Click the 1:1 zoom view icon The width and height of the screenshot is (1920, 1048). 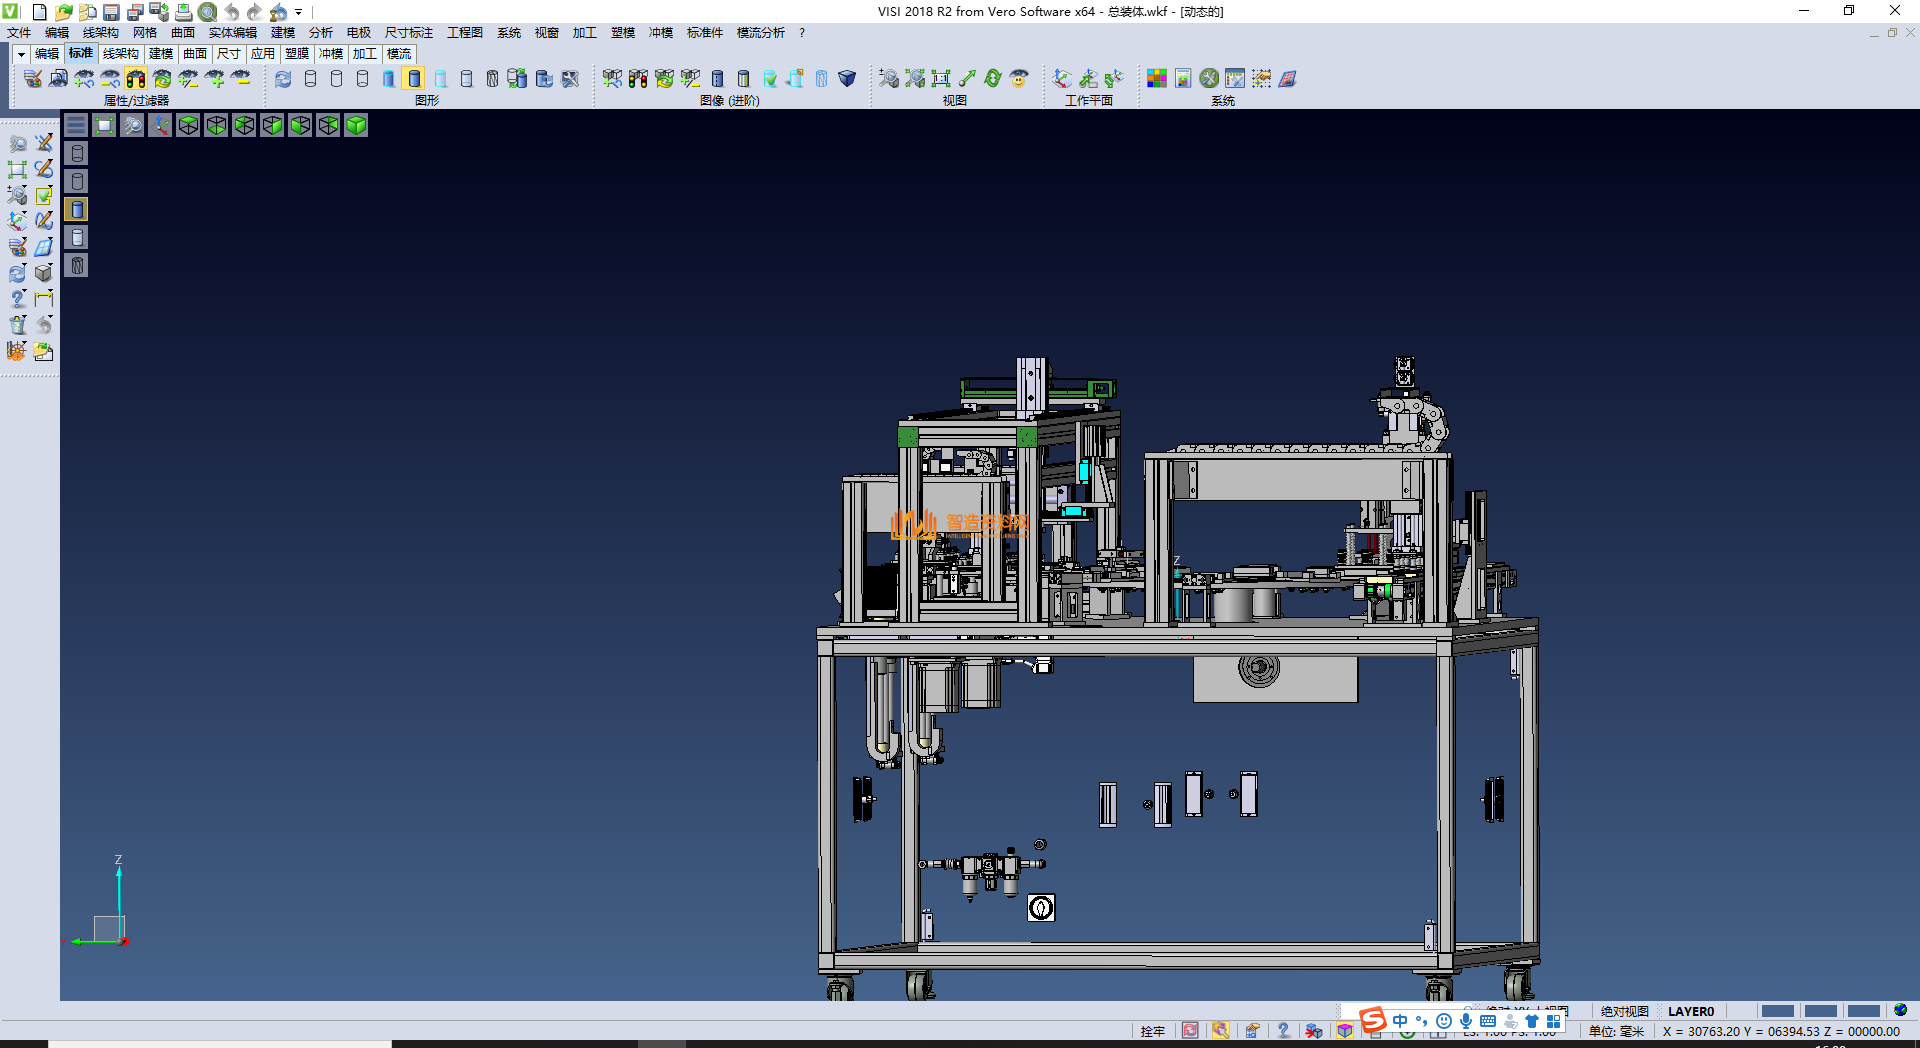(x=941, y=79)
